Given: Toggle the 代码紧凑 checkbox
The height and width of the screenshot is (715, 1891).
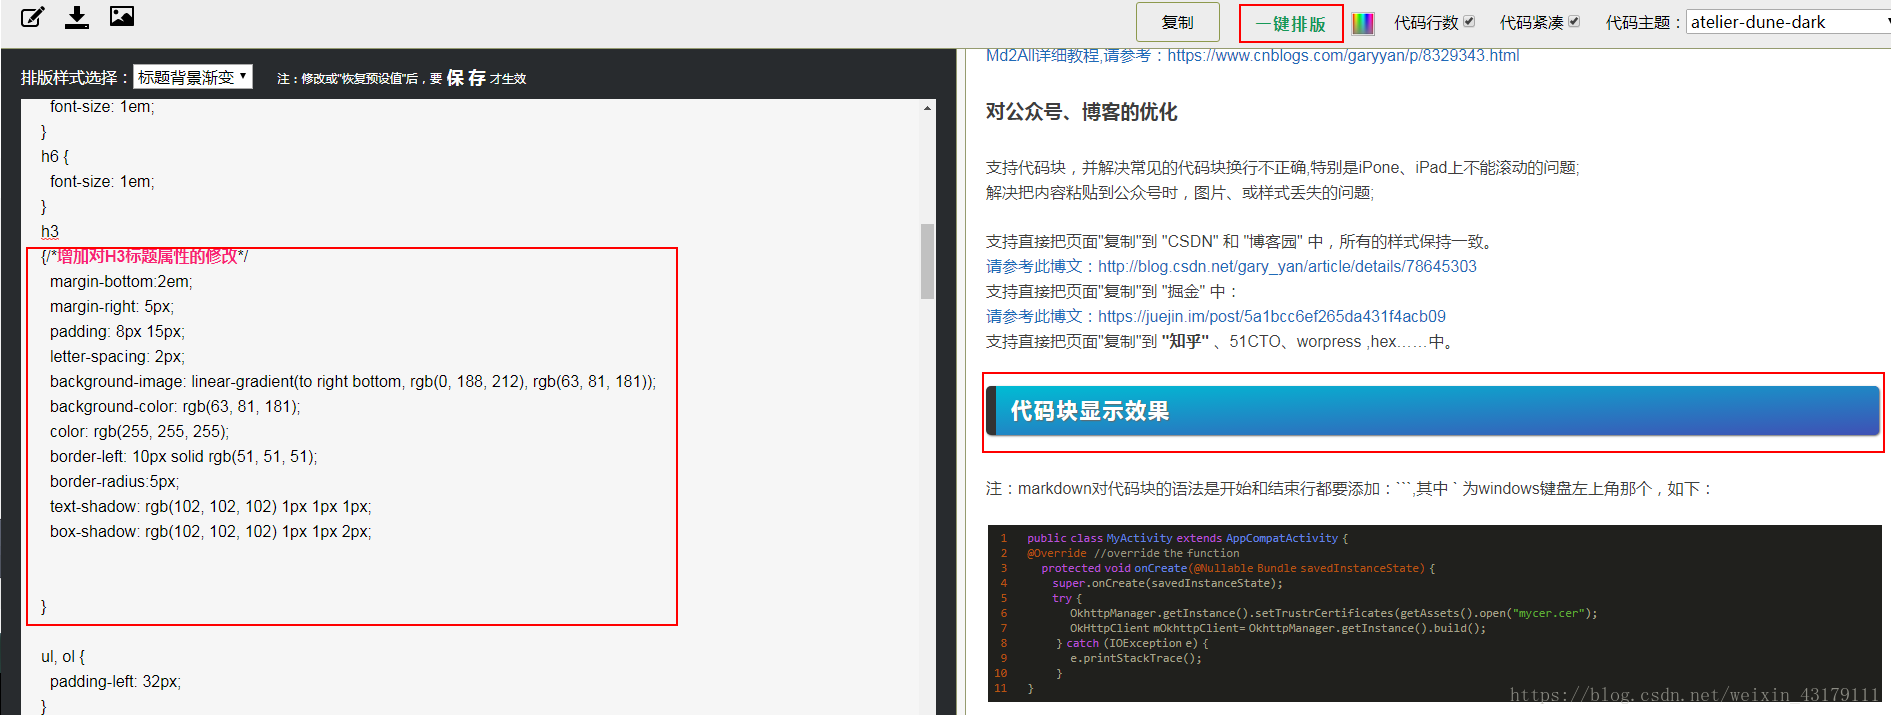Looking at the screenshot, I should (1574, 21).
